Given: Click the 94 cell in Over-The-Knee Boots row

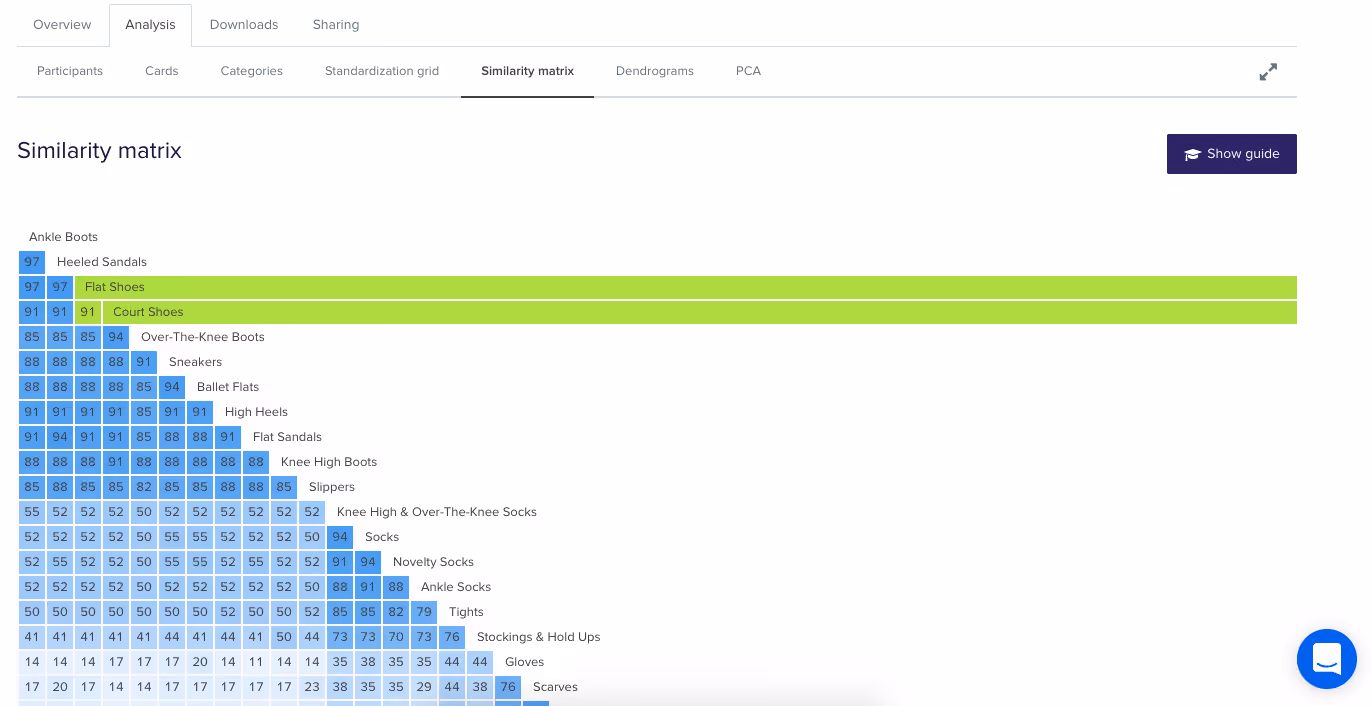Looking at the screenshot, I should (x=116, y=337).
